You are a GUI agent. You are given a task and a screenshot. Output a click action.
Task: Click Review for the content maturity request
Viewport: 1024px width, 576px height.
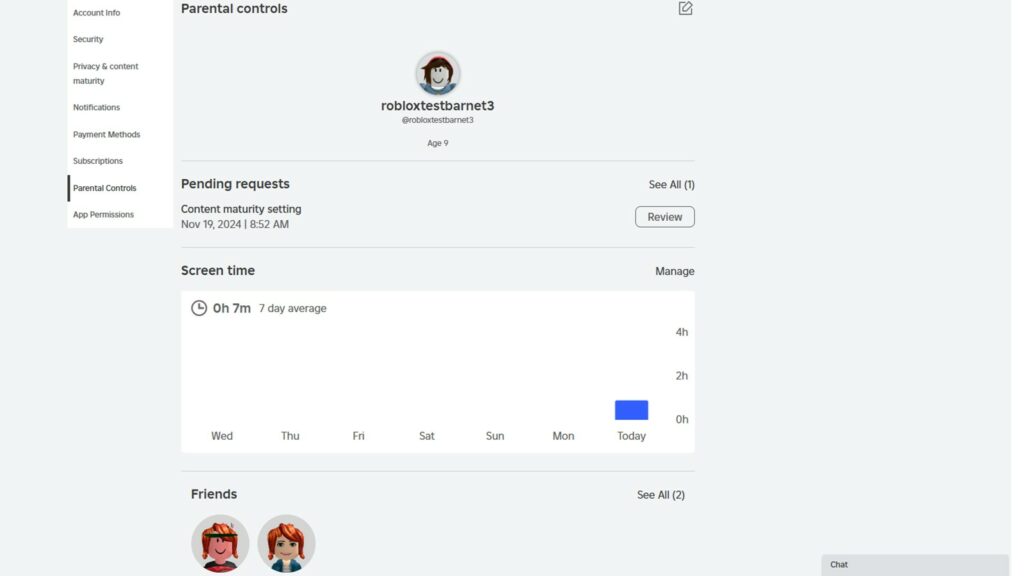click(665, 217)
